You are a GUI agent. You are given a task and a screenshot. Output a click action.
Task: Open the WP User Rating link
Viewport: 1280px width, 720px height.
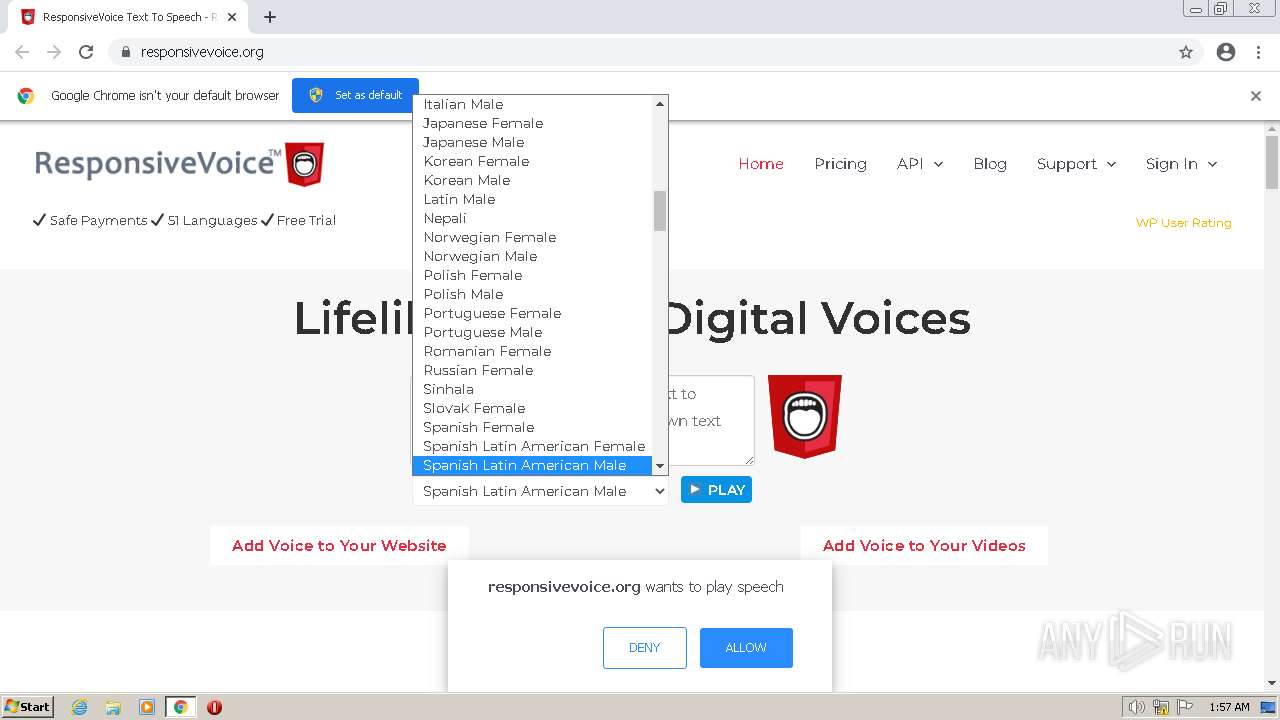(x=1183, y=223)
